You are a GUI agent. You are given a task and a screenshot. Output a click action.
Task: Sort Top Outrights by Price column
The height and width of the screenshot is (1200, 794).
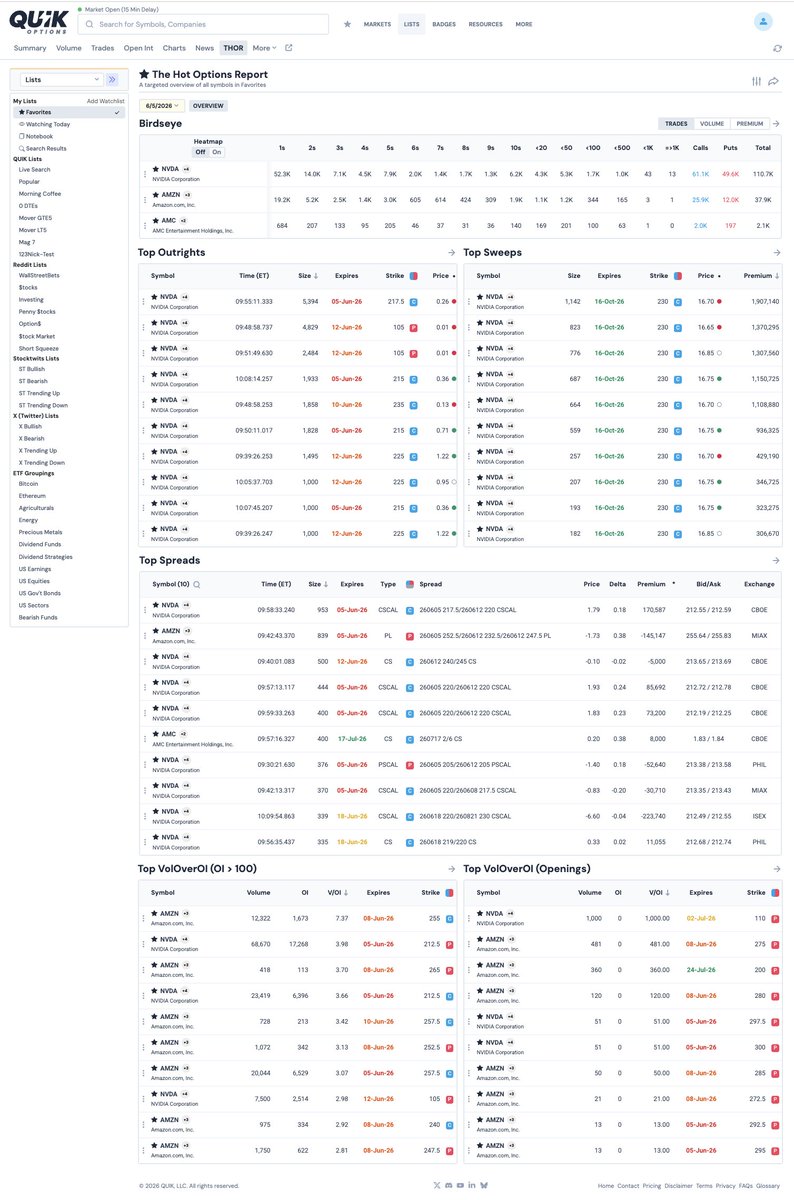[443, 276]
